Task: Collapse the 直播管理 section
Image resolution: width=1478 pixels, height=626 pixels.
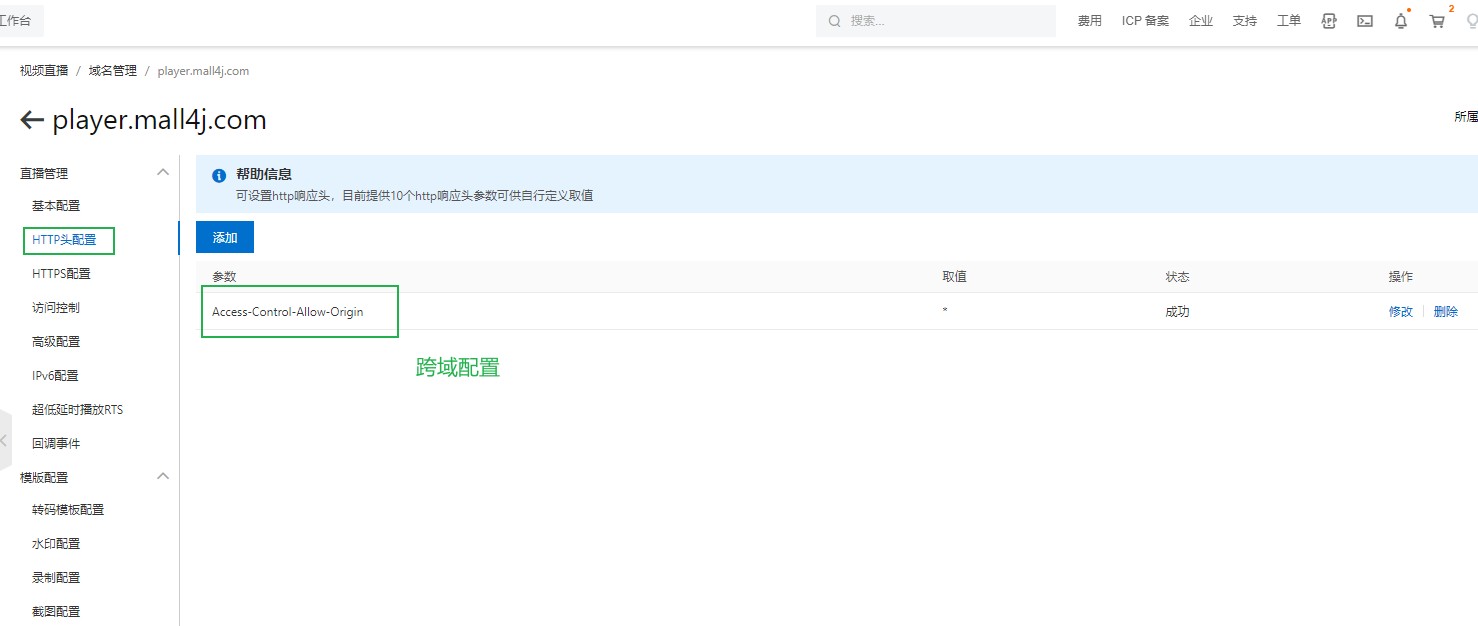Action: click(163, 173)
